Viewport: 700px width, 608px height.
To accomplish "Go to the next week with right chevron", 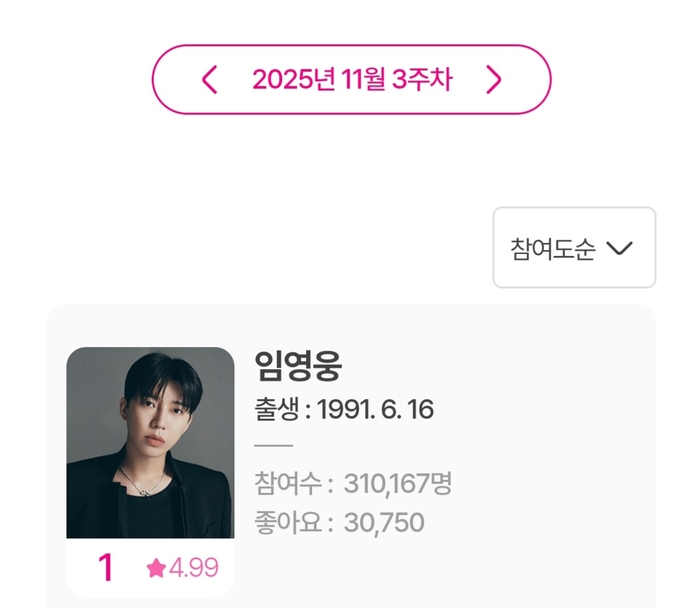I will tap(493, 80).
